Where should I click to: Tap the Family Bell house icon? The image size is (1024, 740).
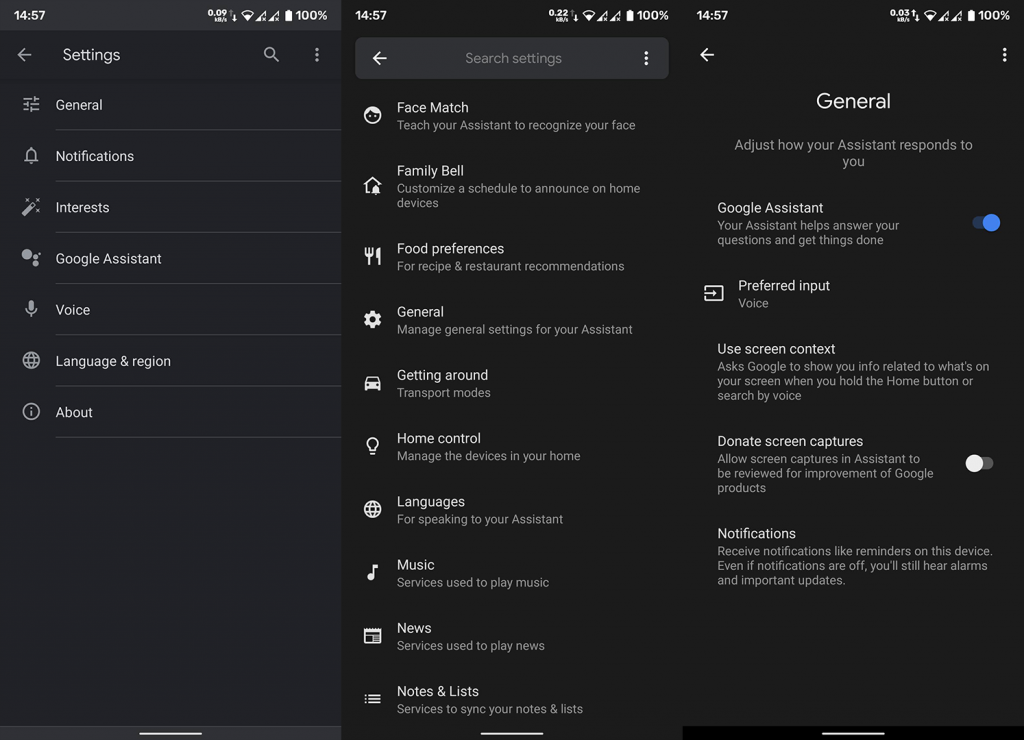click(x=373, y=186)
